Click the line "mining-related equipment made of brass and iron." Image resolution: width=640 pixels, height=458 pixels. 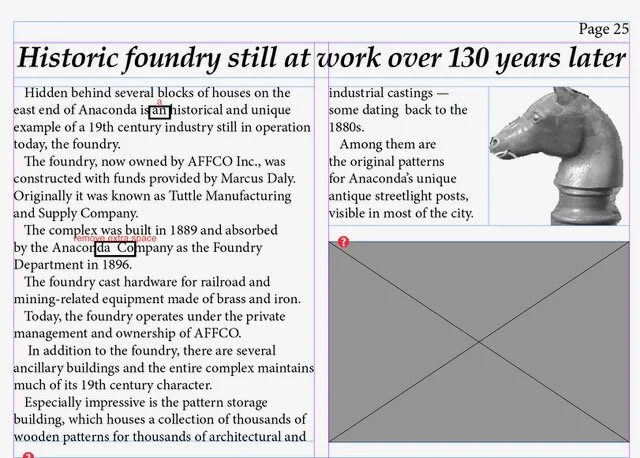157,299
